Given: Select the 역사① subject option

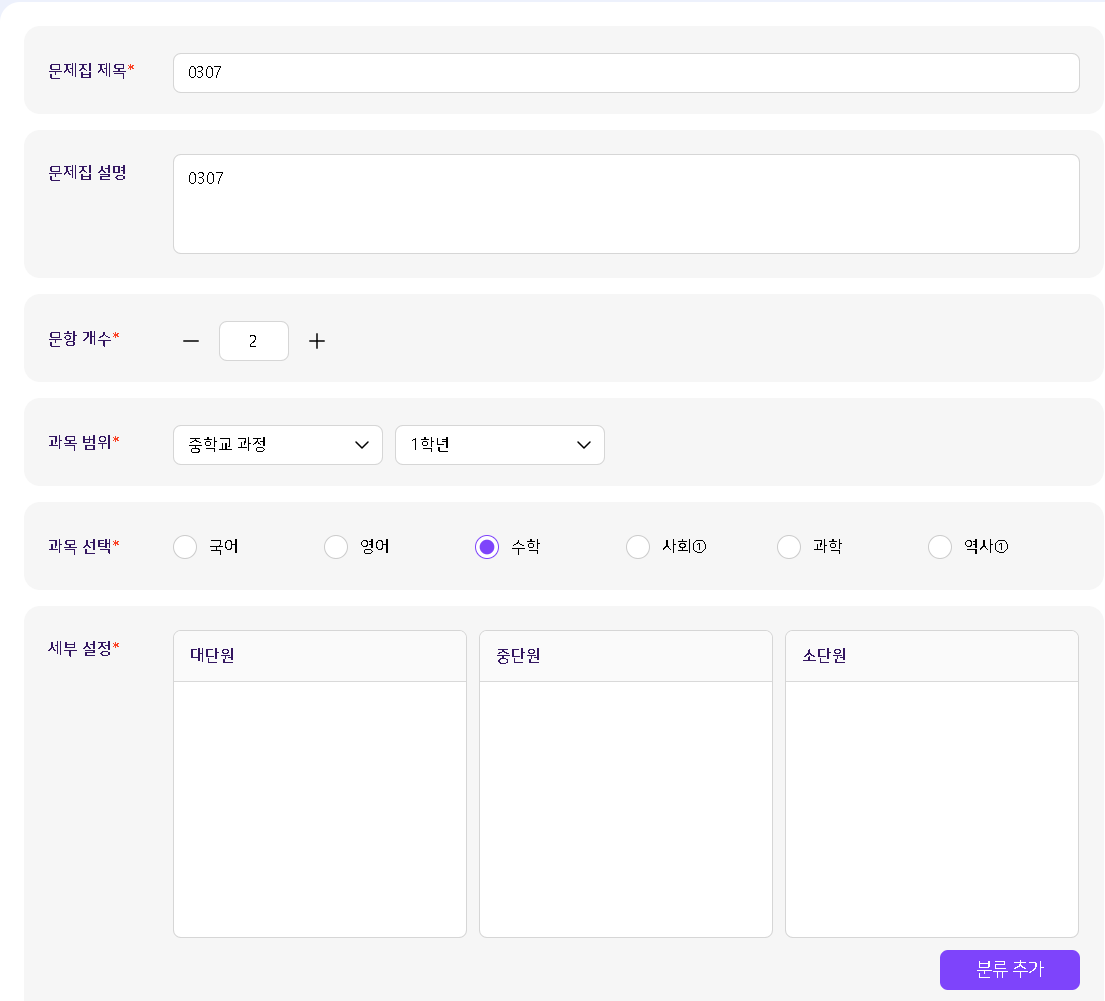Looking at the screenshot, I should [940, 547].
